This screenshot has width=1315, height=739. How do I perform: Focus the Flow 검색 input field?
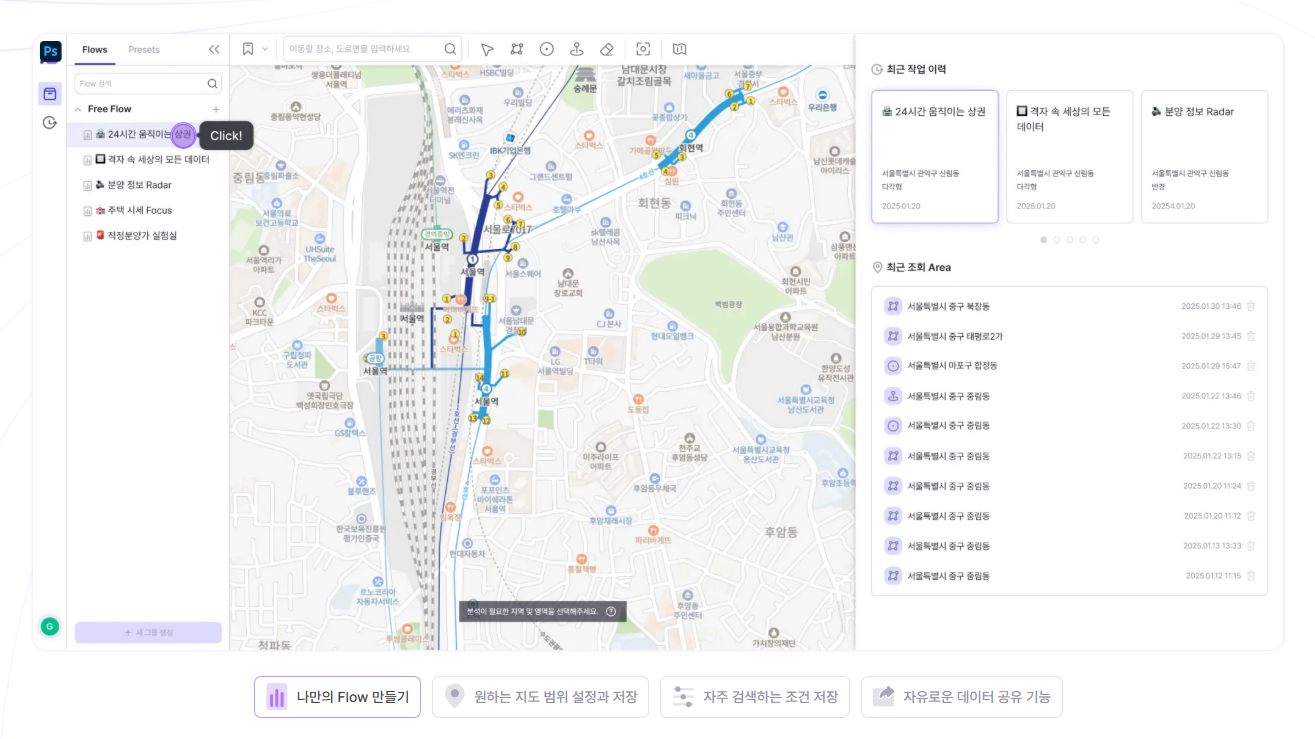148,84
